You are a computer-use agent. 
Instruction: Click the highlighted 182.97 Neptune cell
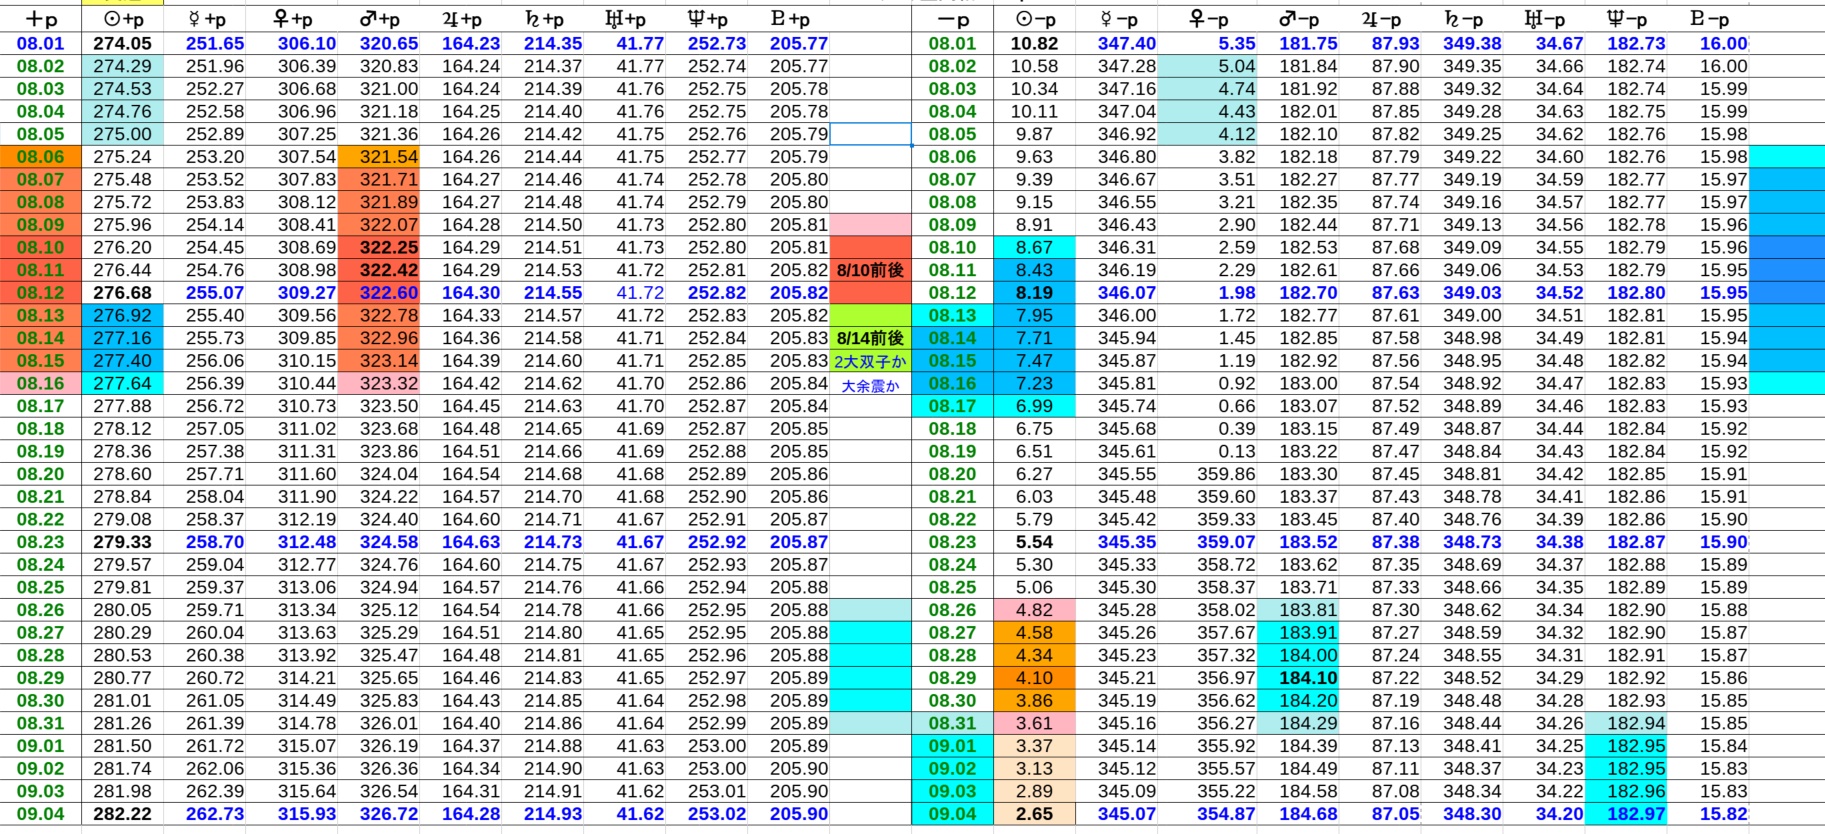pos(1636,814)
